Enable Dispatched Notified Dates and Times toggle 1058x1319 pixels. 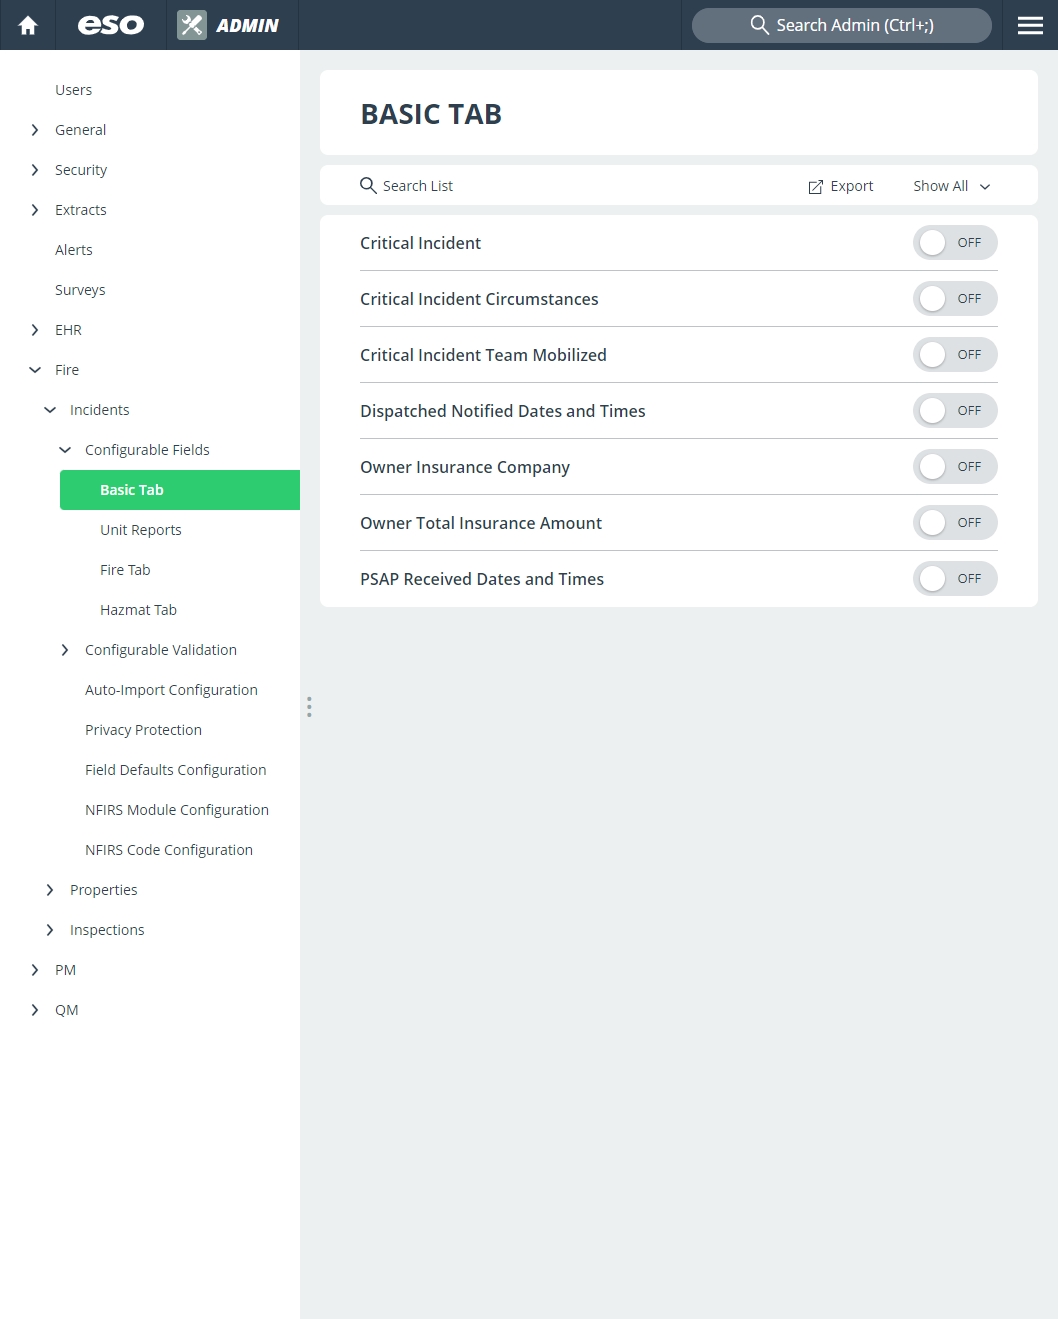[x=955, y=411]
